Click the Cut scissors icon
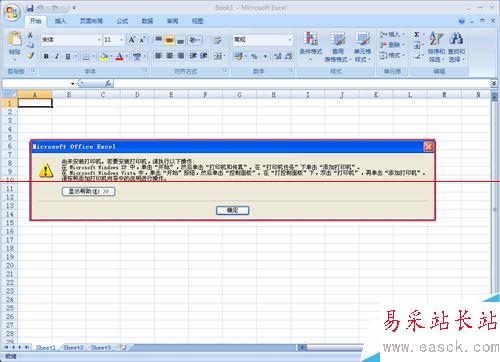Screen dimensions: 500x362 click(30, 35)
